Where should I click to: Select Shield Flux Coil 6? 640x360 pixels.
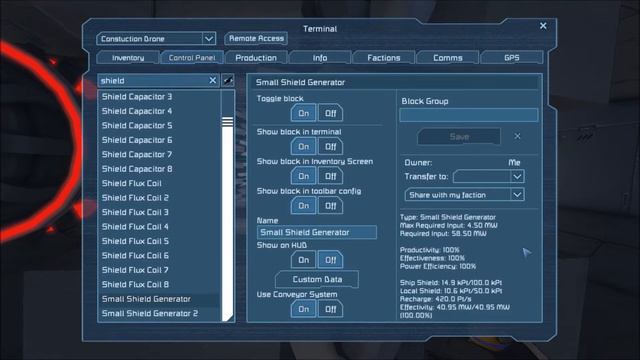pos(159,256)
